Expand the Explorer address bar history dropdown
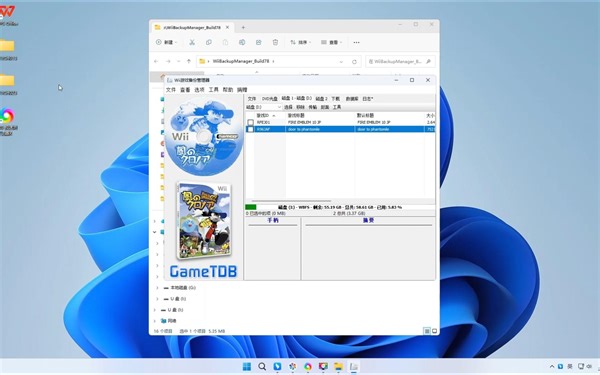Screen dimensions: 600x375 pos(341,62)
